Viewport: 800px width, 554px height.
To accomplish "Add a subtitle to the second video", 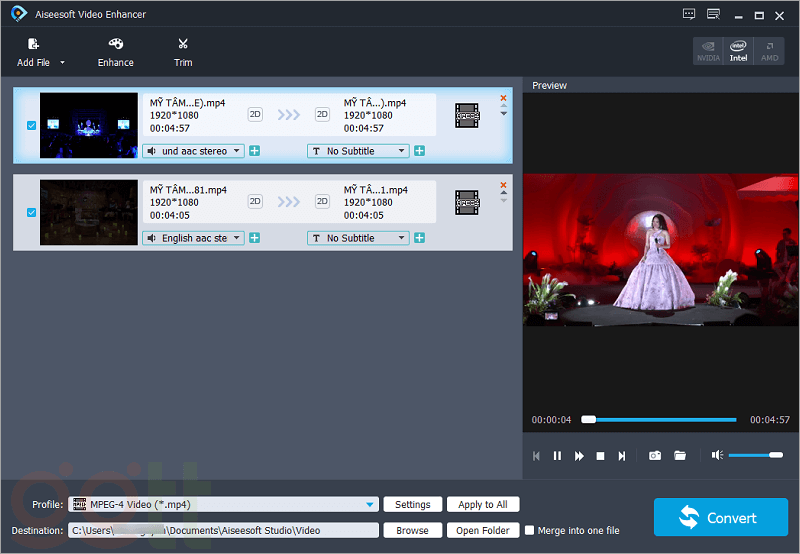I will coord(419,238).
